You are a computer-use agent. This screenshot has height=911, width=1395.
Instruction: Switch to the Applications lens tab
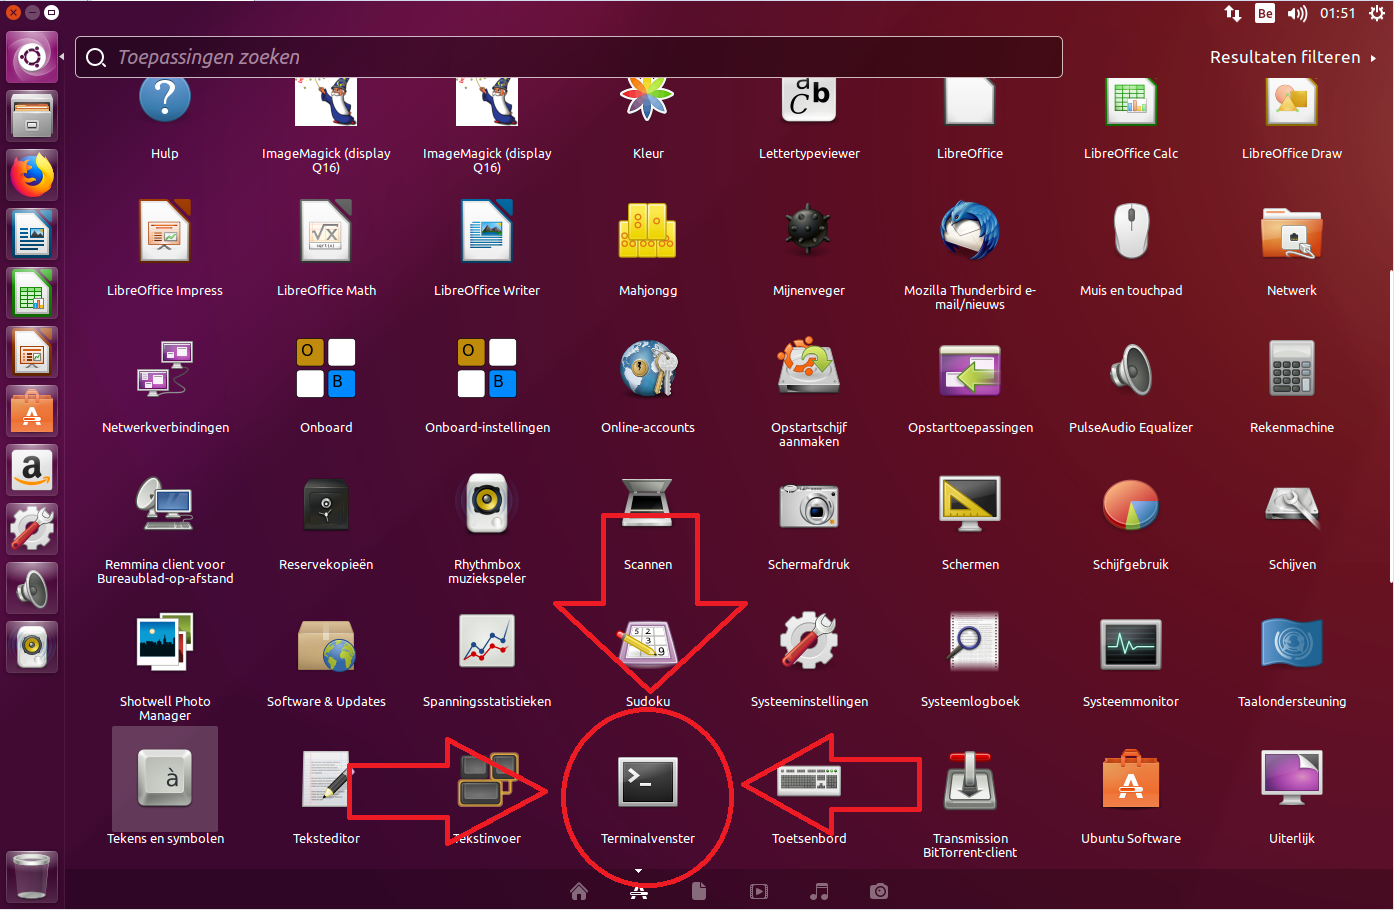tap(639, 891)
